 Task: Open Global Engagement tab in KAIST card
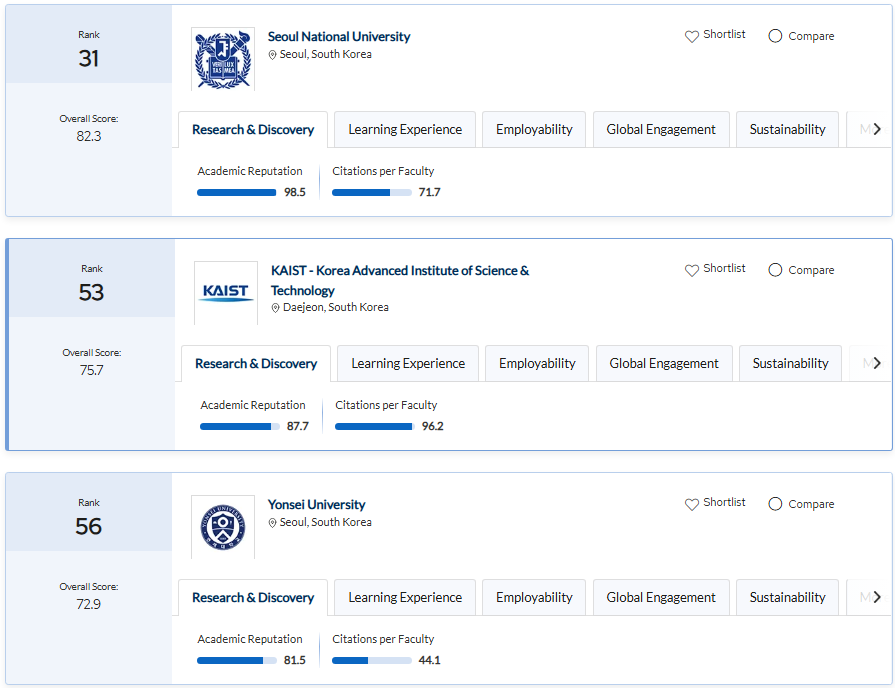pyautogui.click(x=664, y=364)
